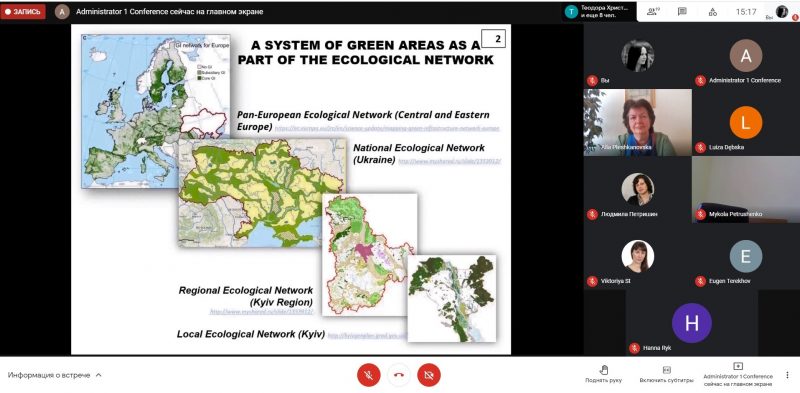Open the Pan-European network ec.europa.eu link
The width and height of the screenshot is (800, 393).
(387, 129)
